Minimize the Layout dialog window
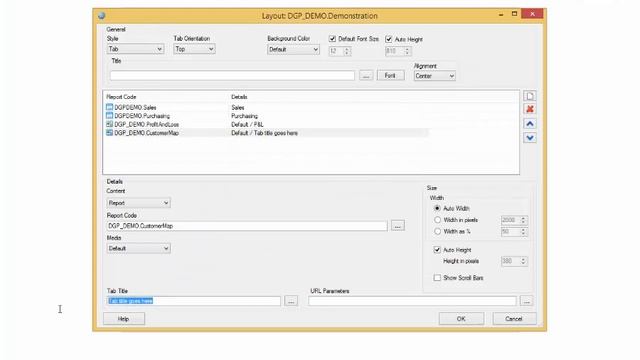Screen dimensions: 640x360 pos(501,14)
